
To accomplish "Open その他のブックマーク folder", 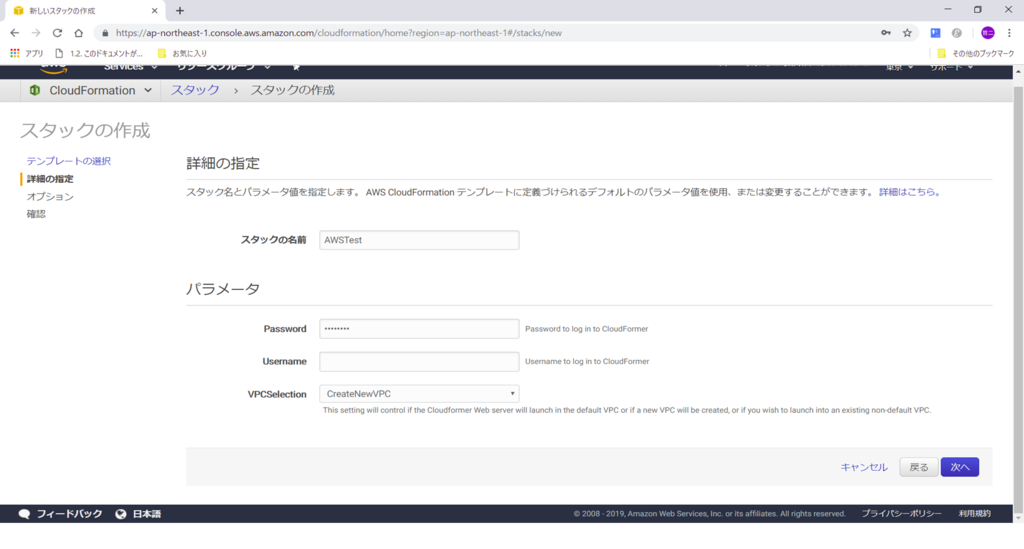I will [976, 53].
